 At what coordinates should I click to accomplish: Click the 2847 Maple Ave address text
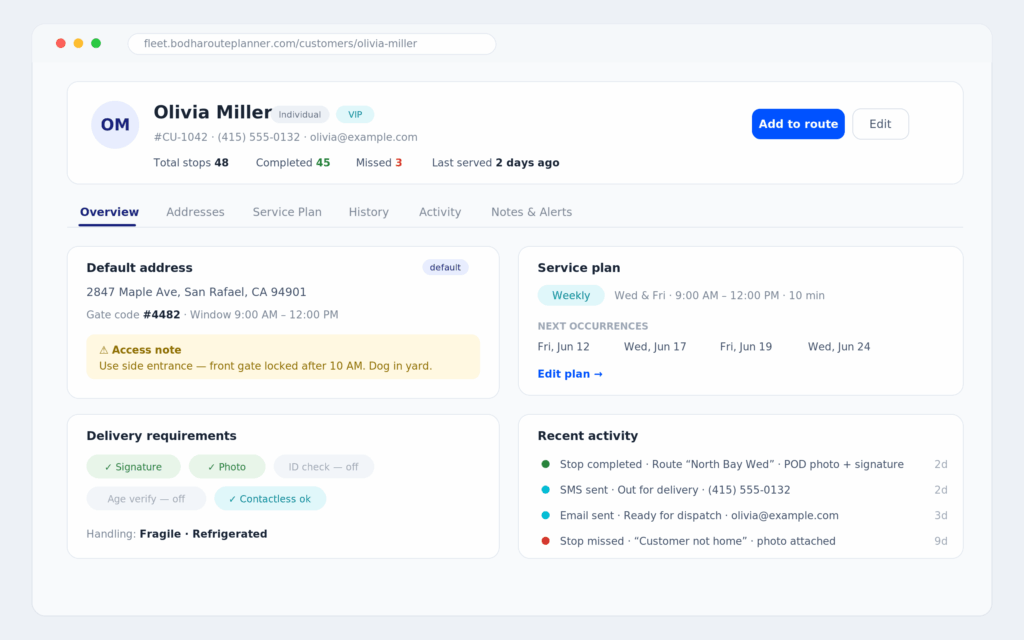196,292
